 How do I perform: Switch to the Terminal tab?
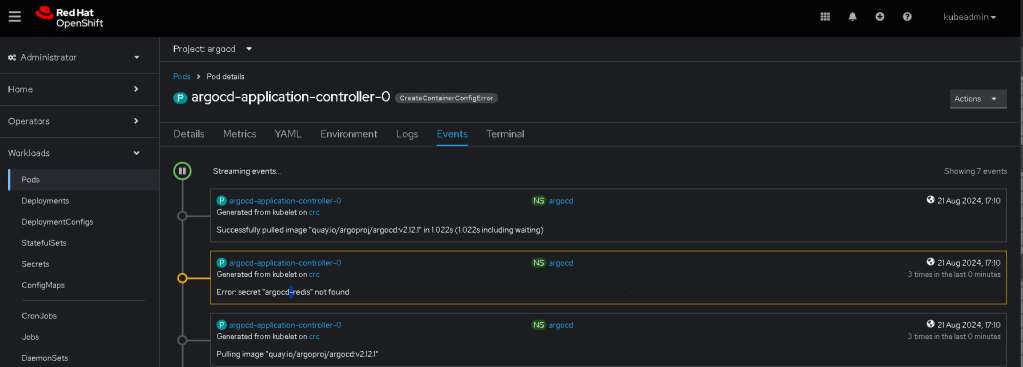[505, 134]
